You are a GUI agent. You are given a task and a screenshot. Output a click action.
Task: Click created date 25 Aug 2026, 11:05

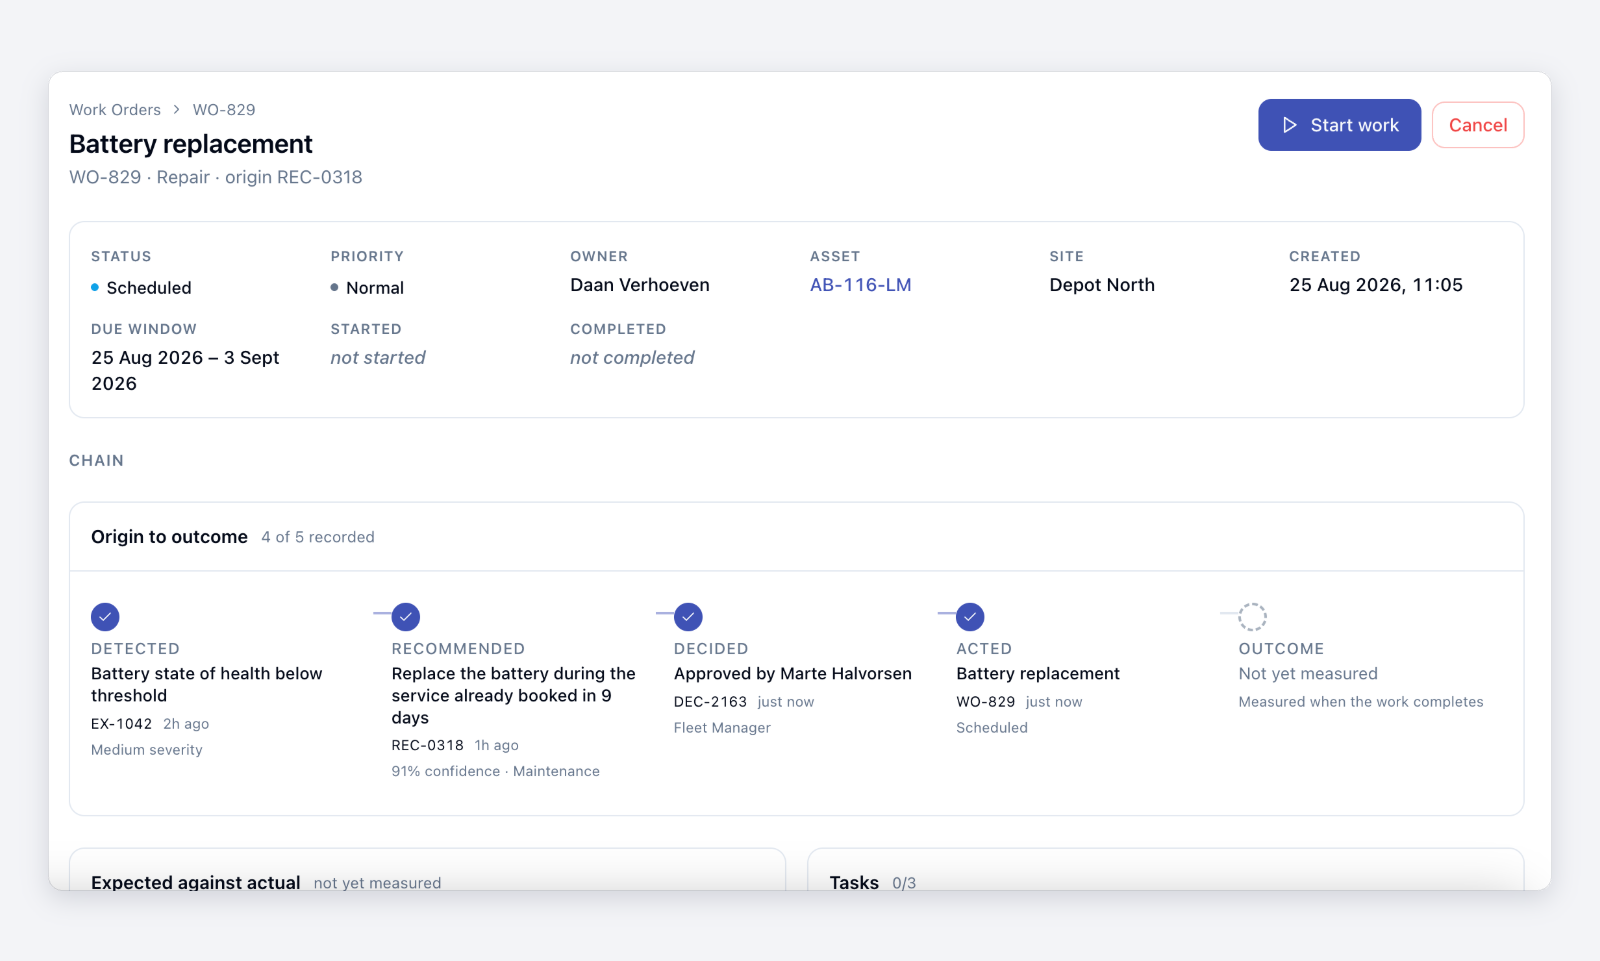[x=1376, y=285]
